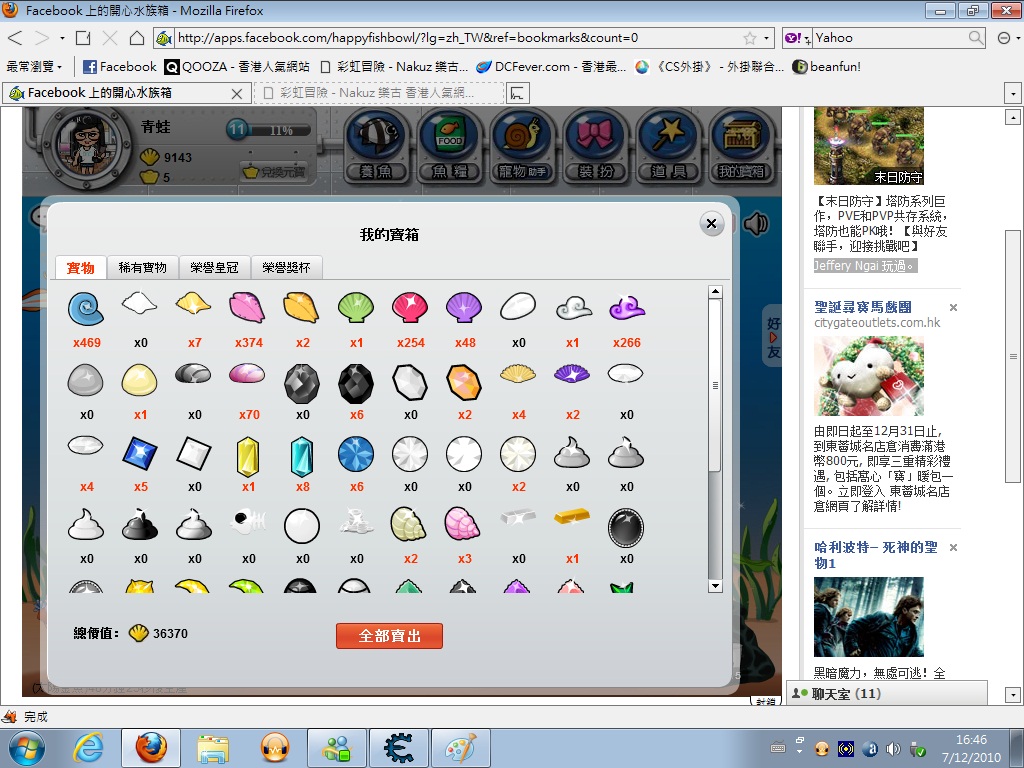Viewport: 1024px width, 768px height.
Task: Open back/forward history dropdown arrow
Action: [62, 38]
